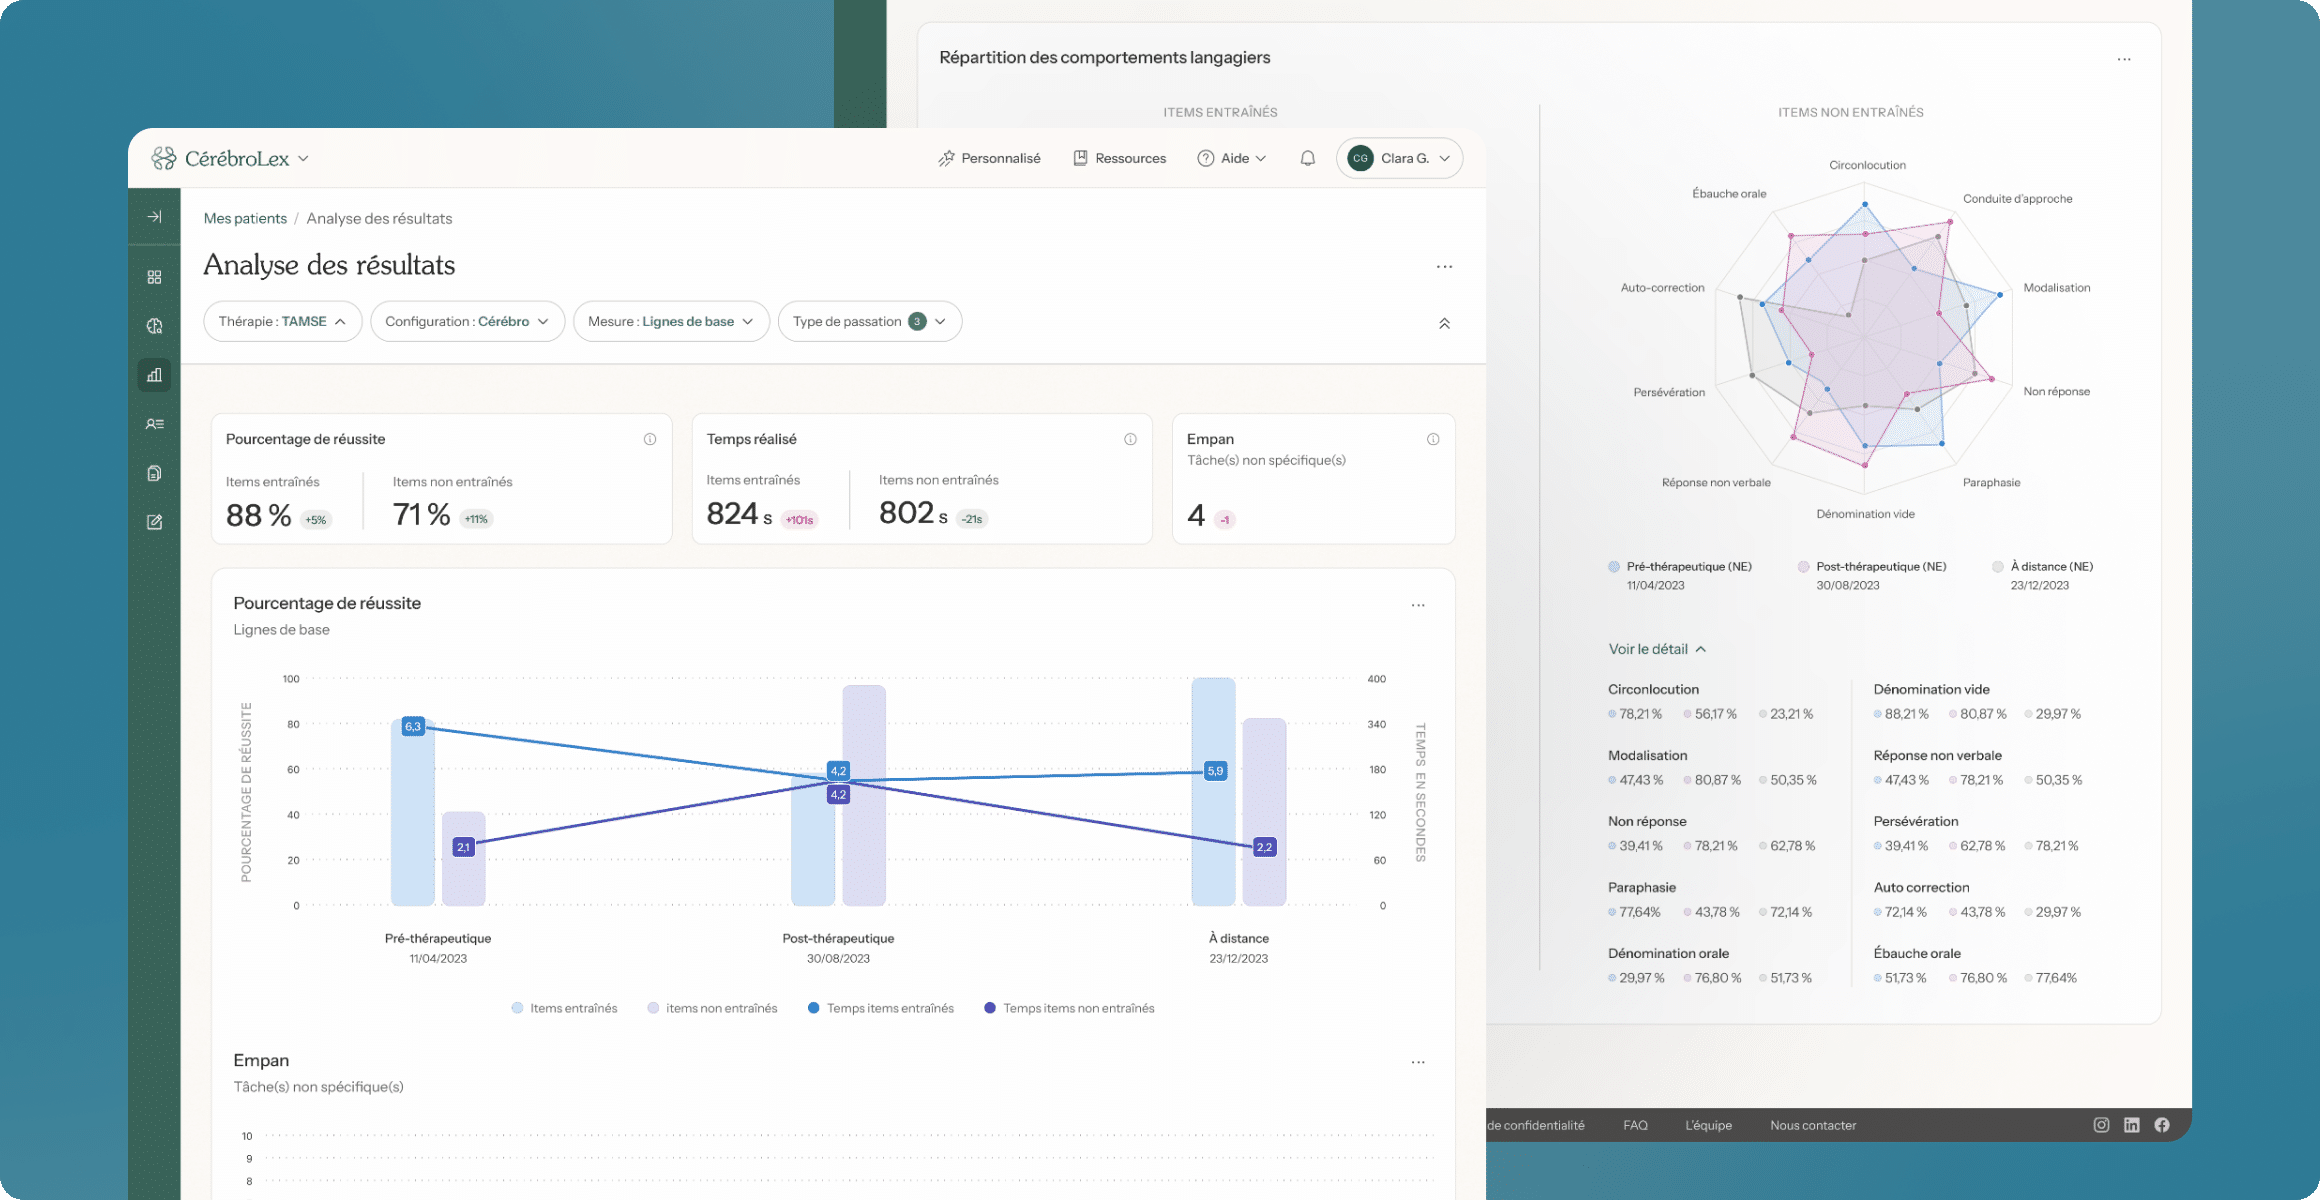The height and width of the screenshot is (1200, 2320).
Task: Open the documents sidebar icon
Action: tap(154, 473)
